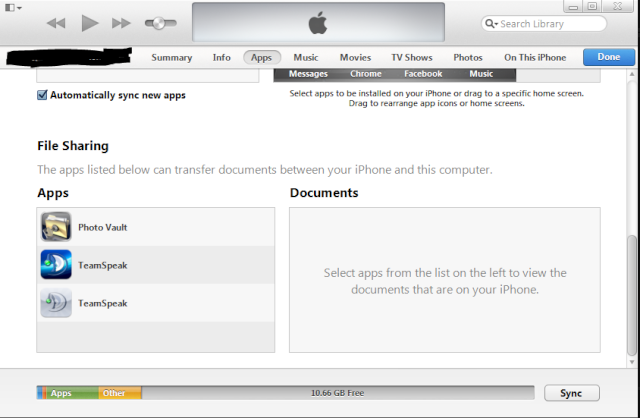
Task: Toggle Automatically sync new apps checkbox
Action: (42, 95)
